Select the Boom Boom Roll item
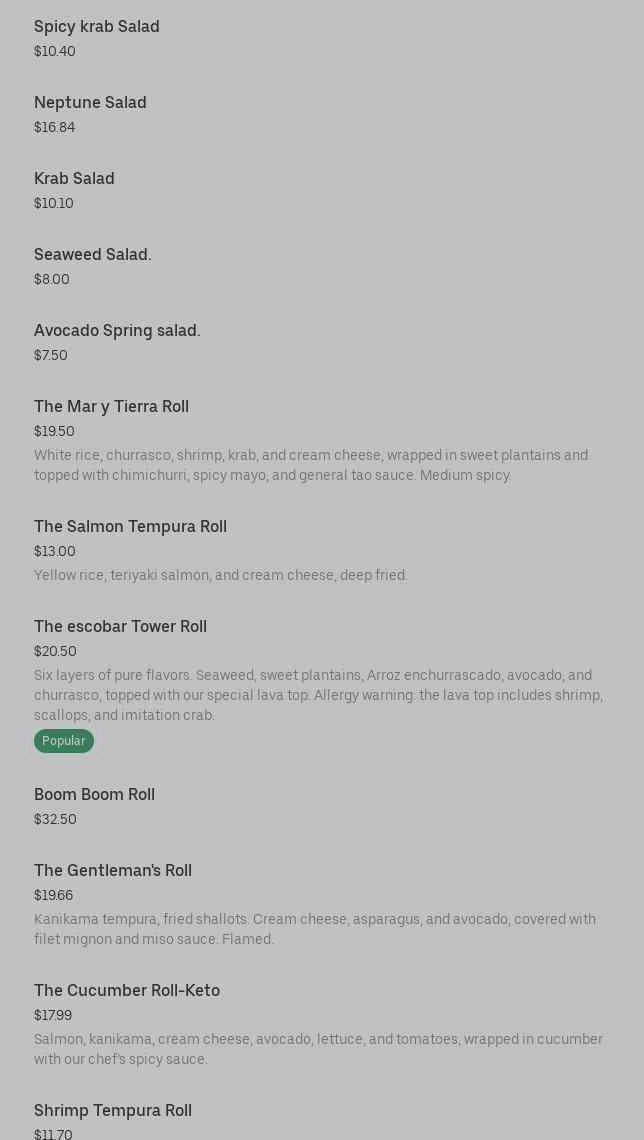 (94, 795)
